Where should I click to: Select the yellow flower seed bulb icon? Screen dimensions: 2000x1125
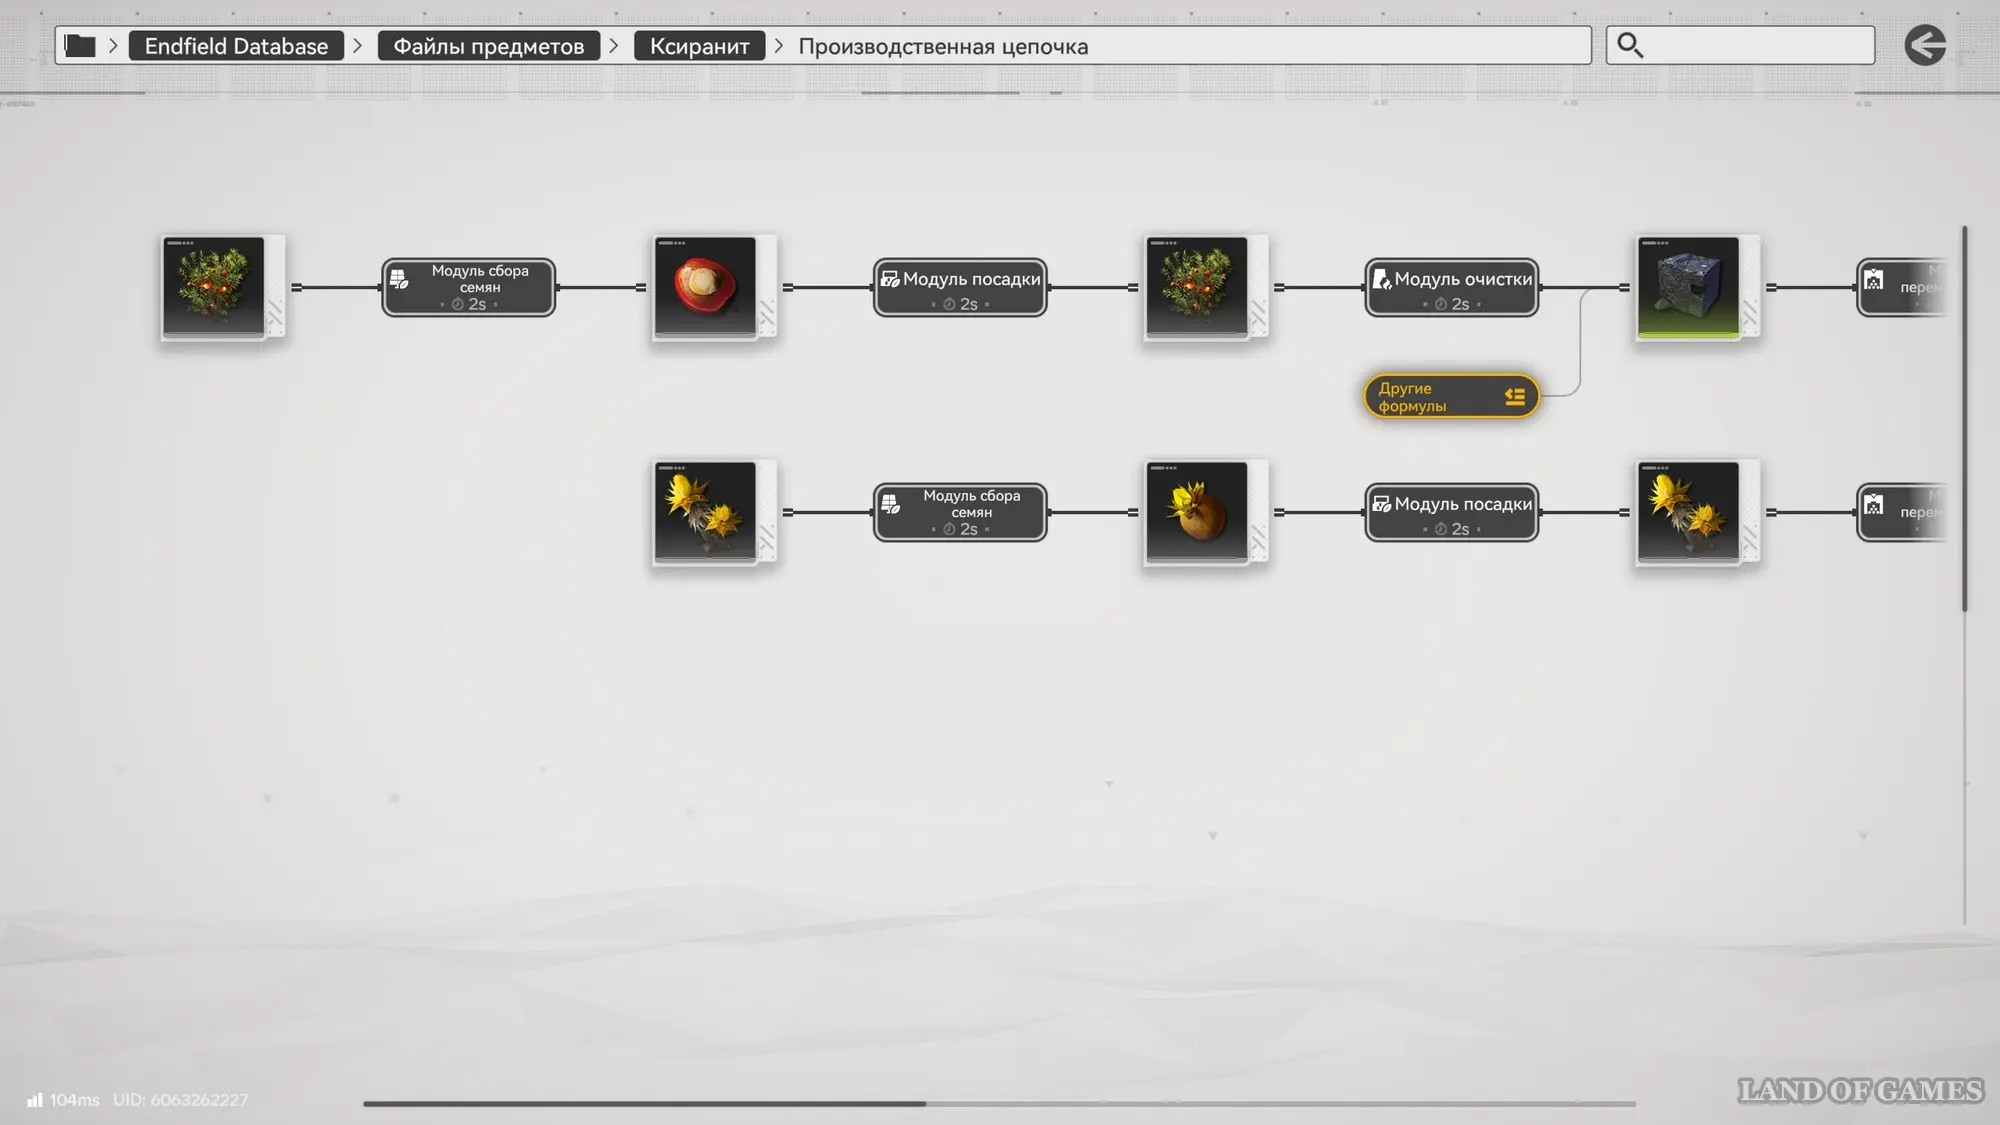[x=1197, y=511]
